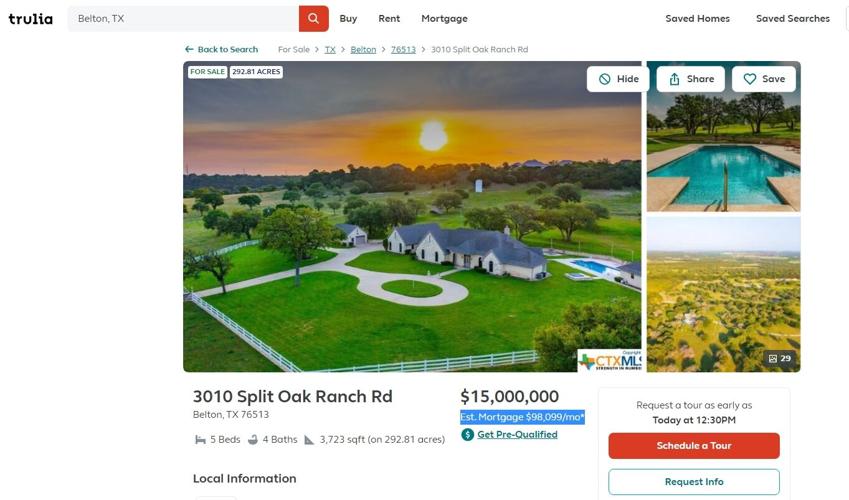
Task: Click the Belton breadcrumb link
Action: pos(363,49)
